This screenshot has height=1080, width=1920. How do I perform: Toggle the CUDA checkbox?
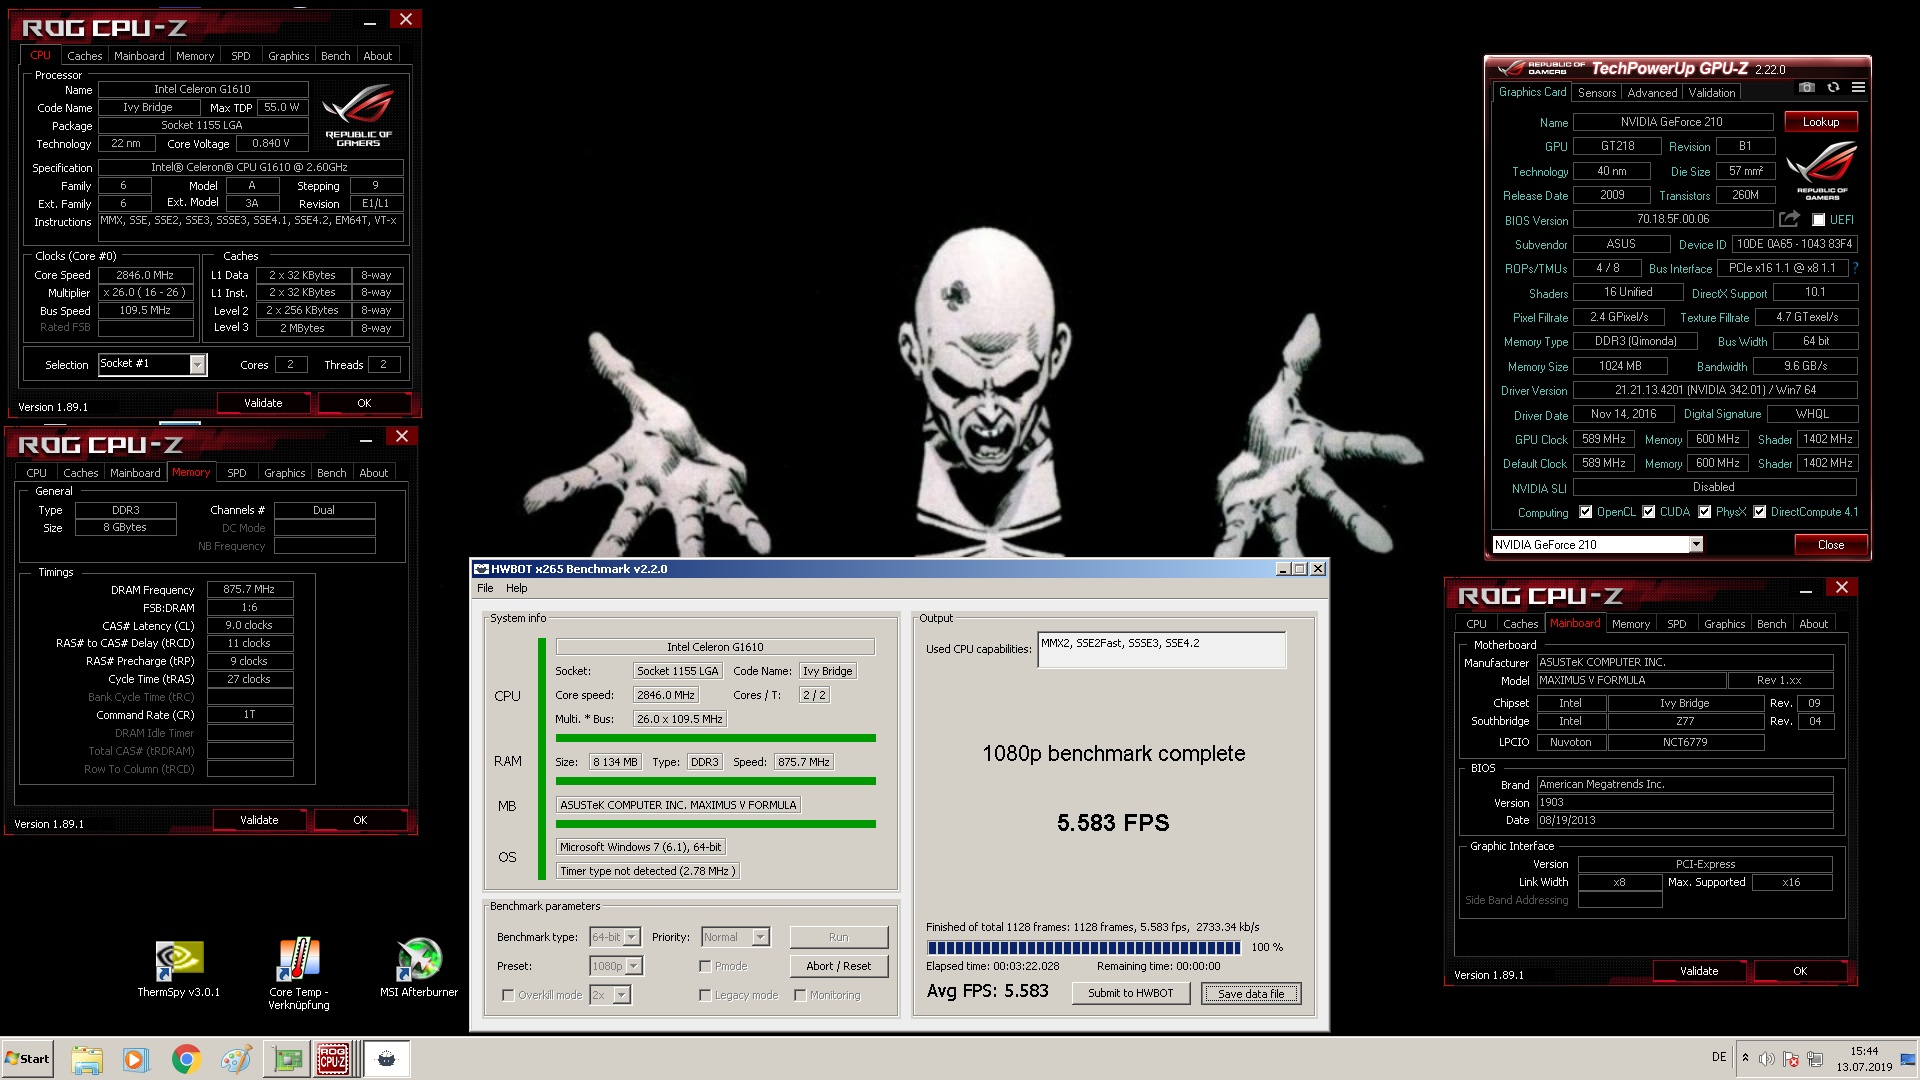point(1648,512)
